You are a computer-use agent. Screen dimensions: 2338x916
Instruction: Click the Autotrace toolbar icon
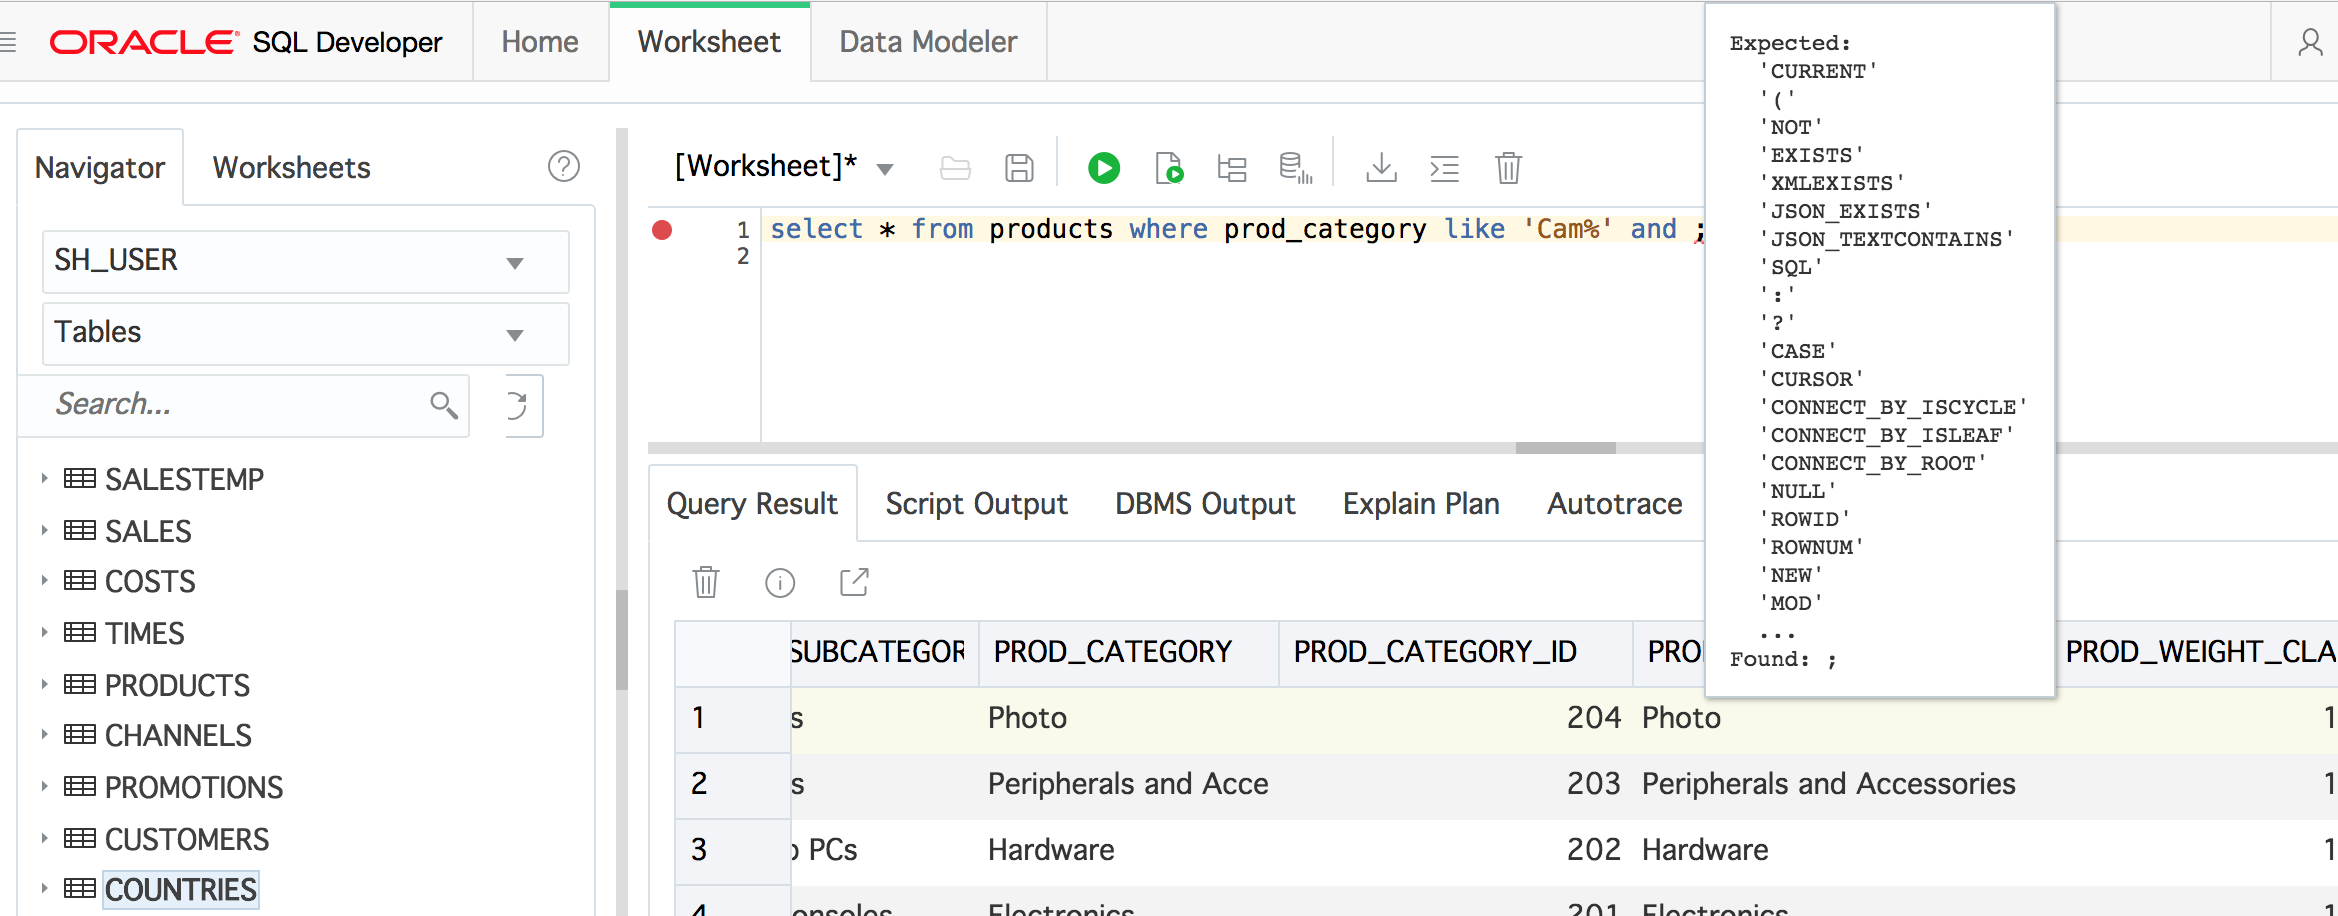coord(1295,168)
